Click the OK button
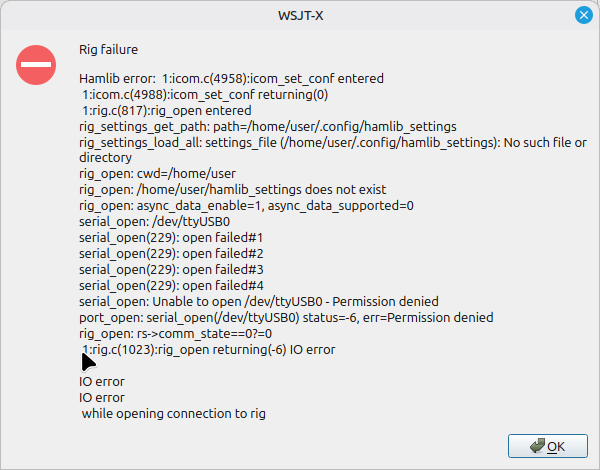600x470 pixels. 547,446
